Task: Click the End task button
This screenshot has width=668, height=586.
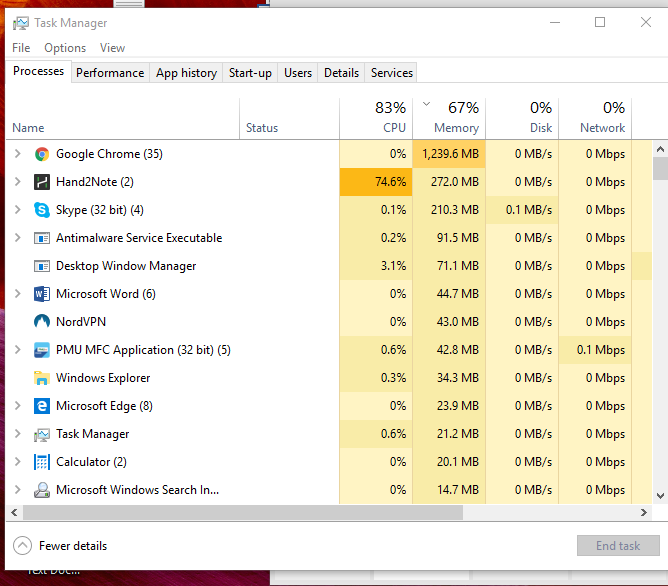Action: point(618,546)
